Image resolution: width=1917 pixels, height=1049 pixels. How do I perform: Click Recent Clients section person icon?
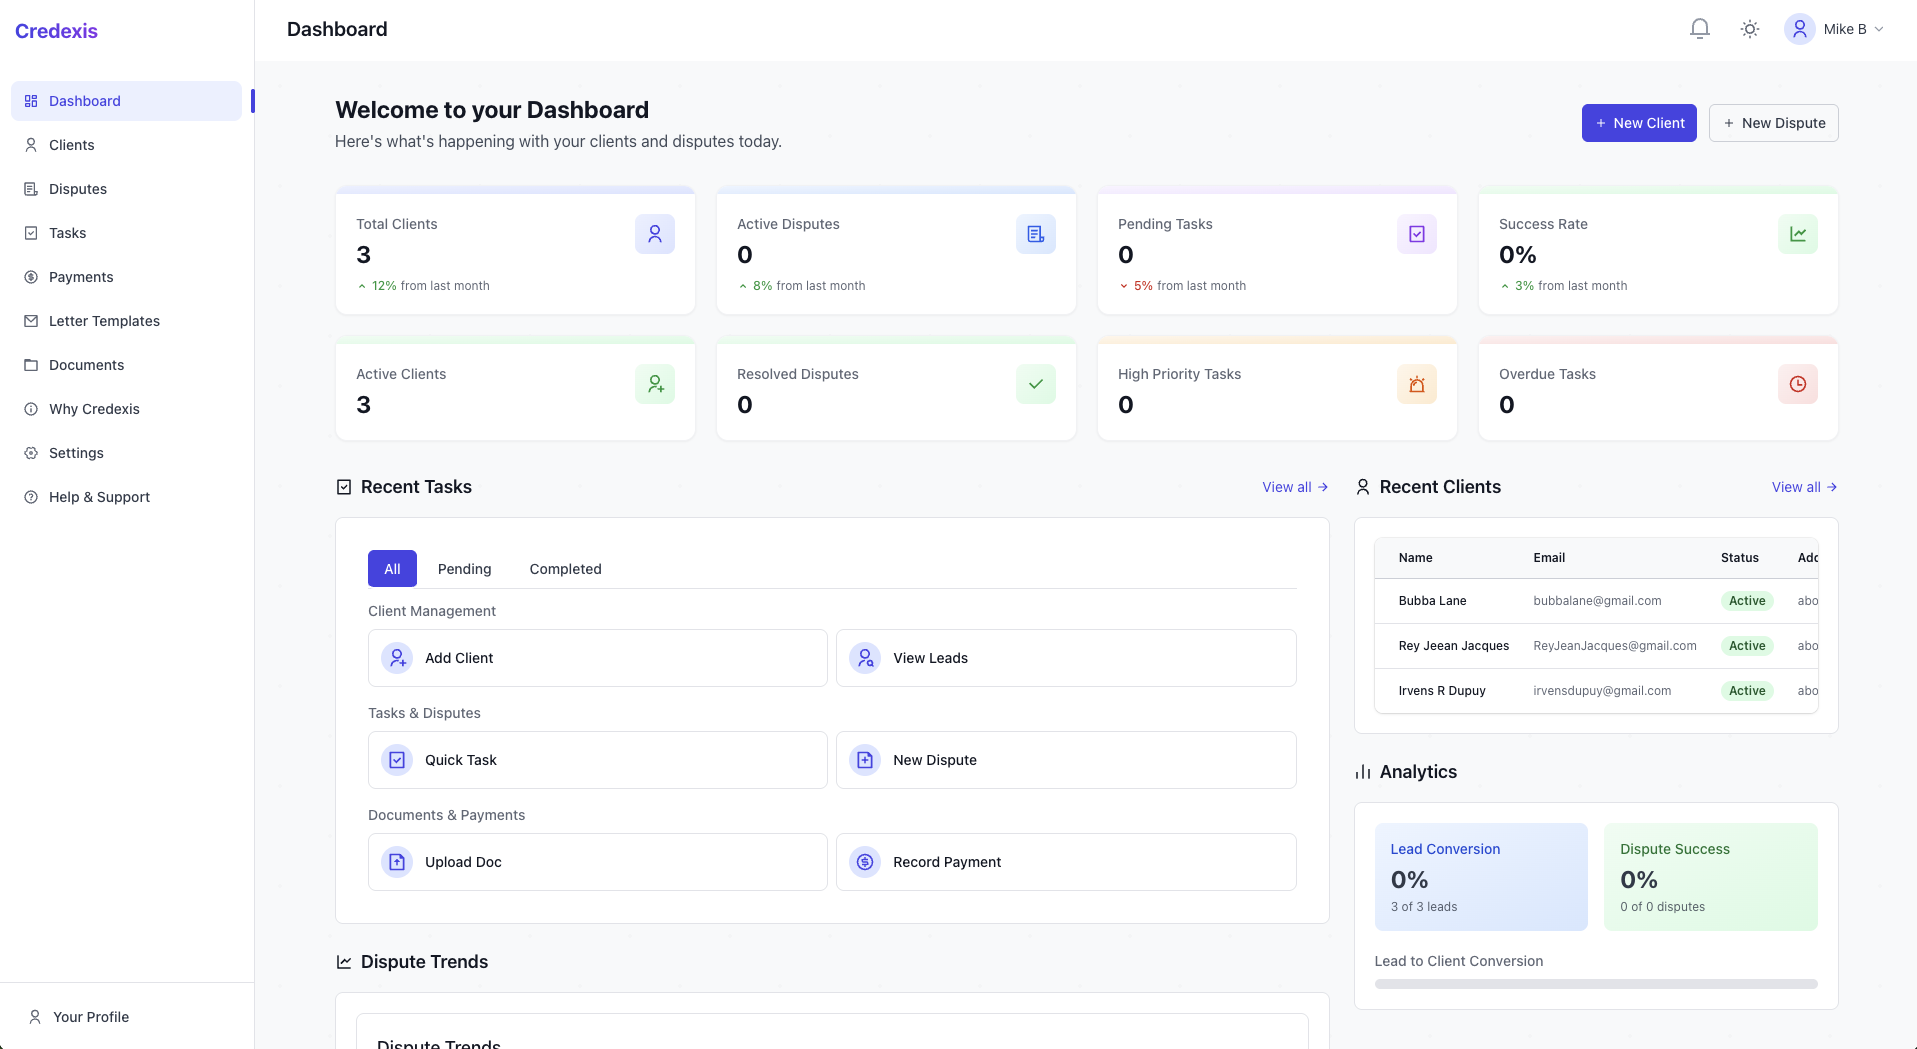tap(1362, 487)
